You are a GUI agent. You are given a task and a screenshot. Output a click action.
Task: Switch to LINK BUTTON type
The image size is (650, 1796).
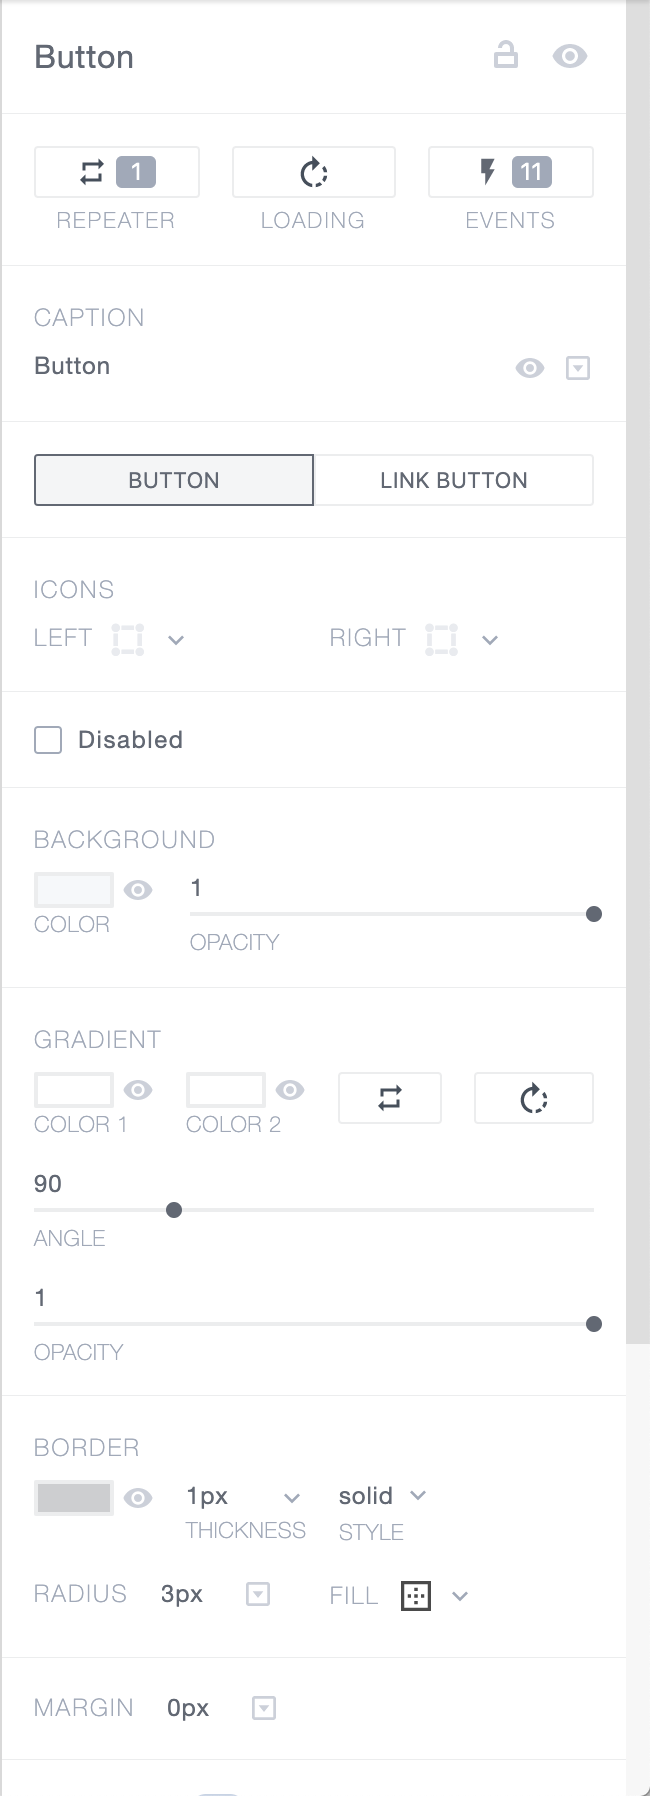click(453, 480)
